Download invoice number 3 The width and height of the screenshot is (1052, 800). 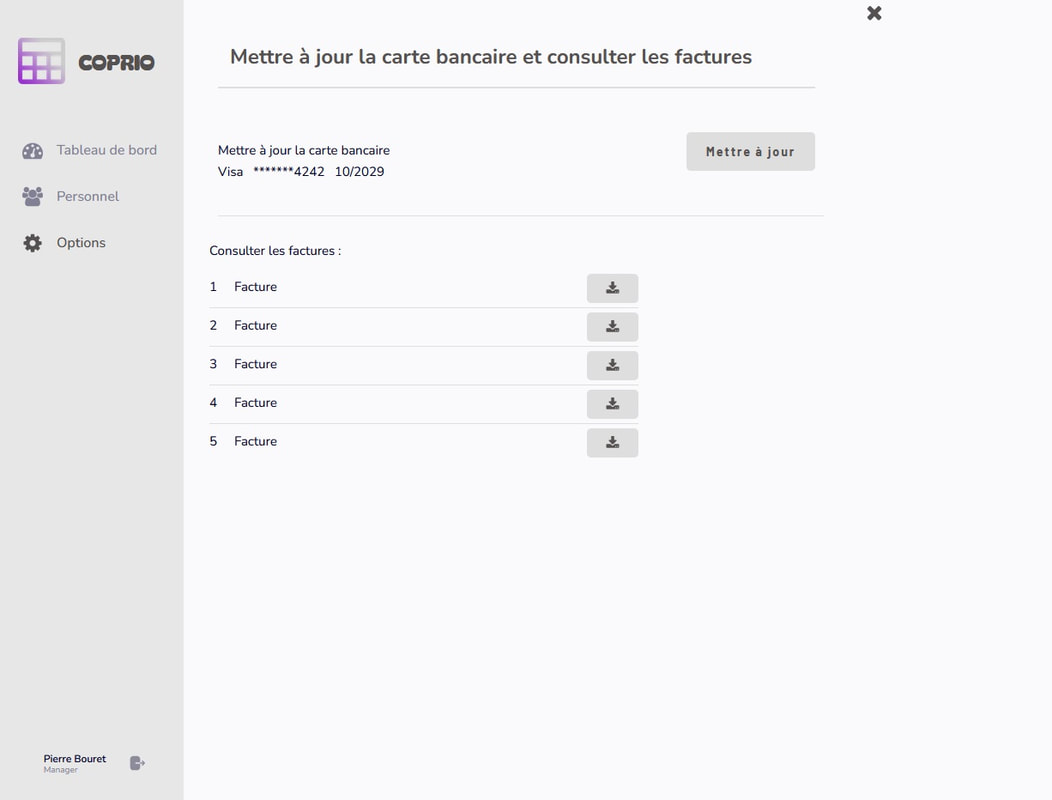pos(612,365)
